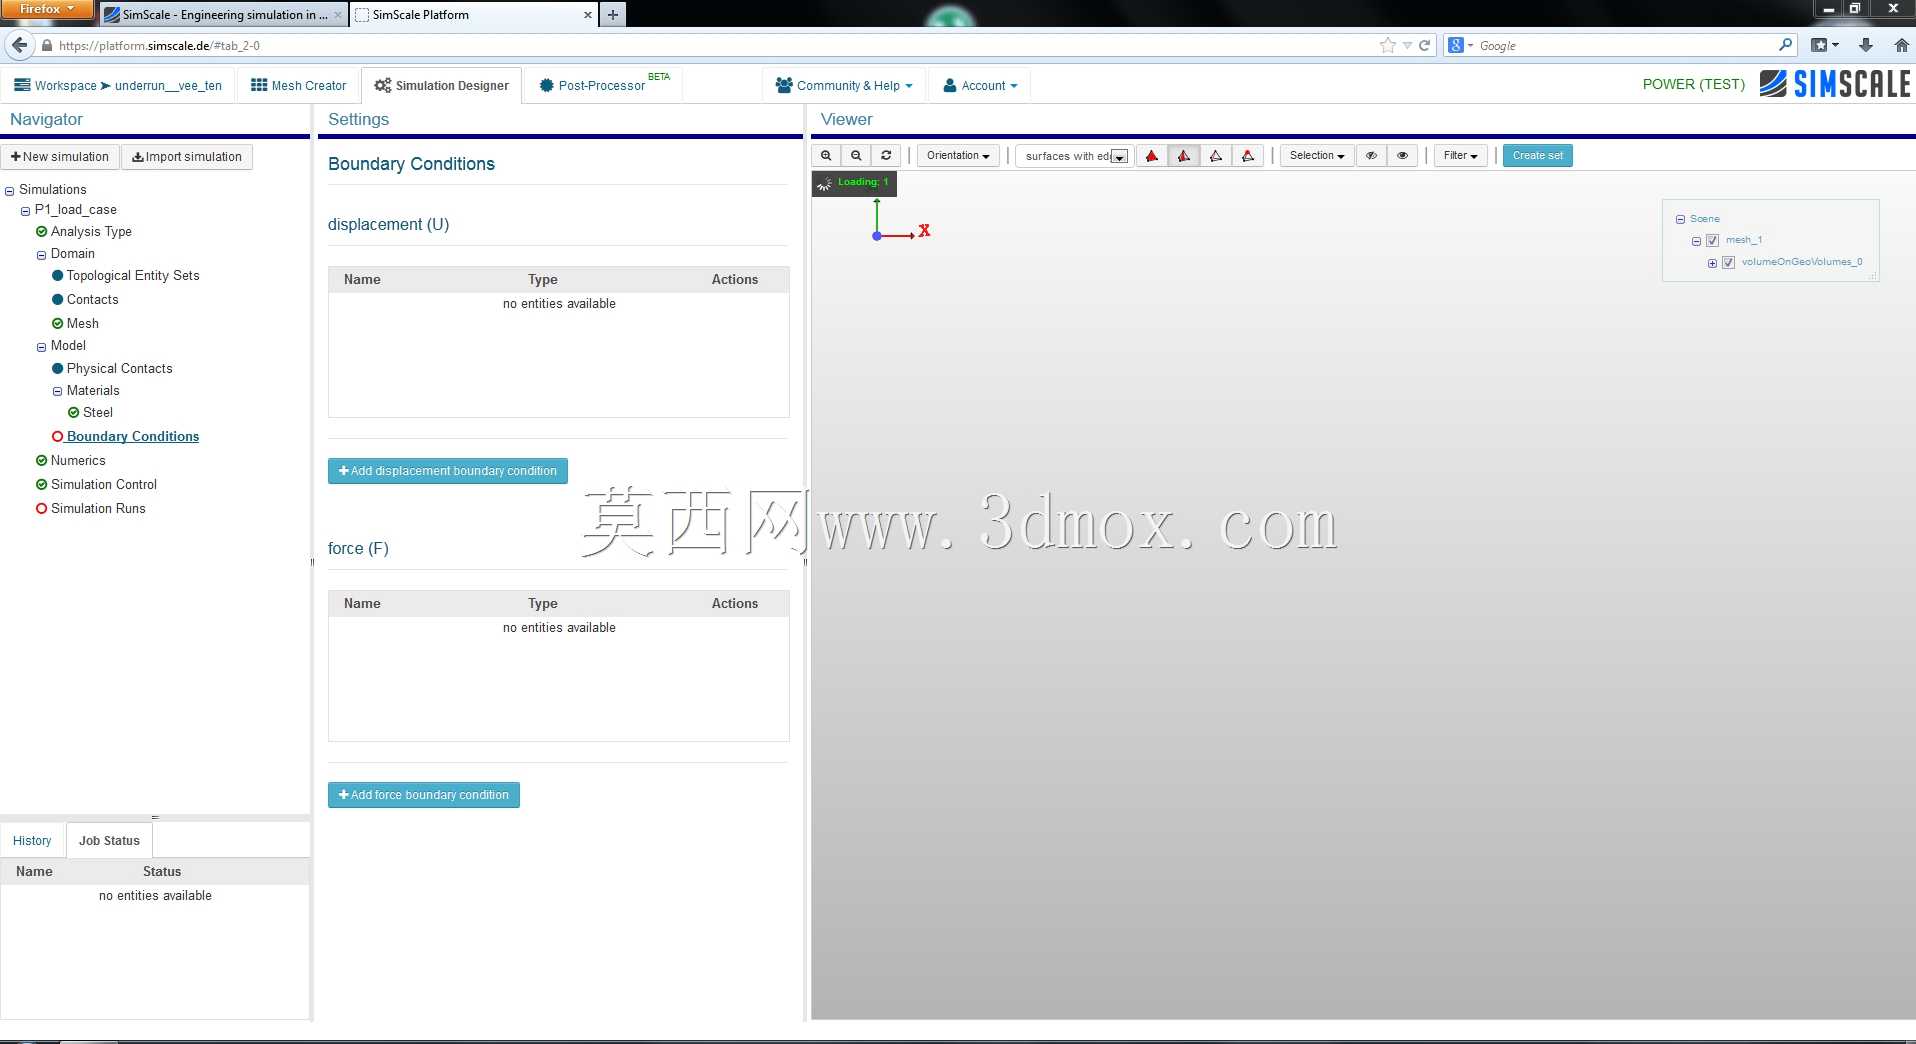Select the surfaces with edges render mode icon
The height and width of the screenshot is (1044, 1916).
click(1184, 156)
